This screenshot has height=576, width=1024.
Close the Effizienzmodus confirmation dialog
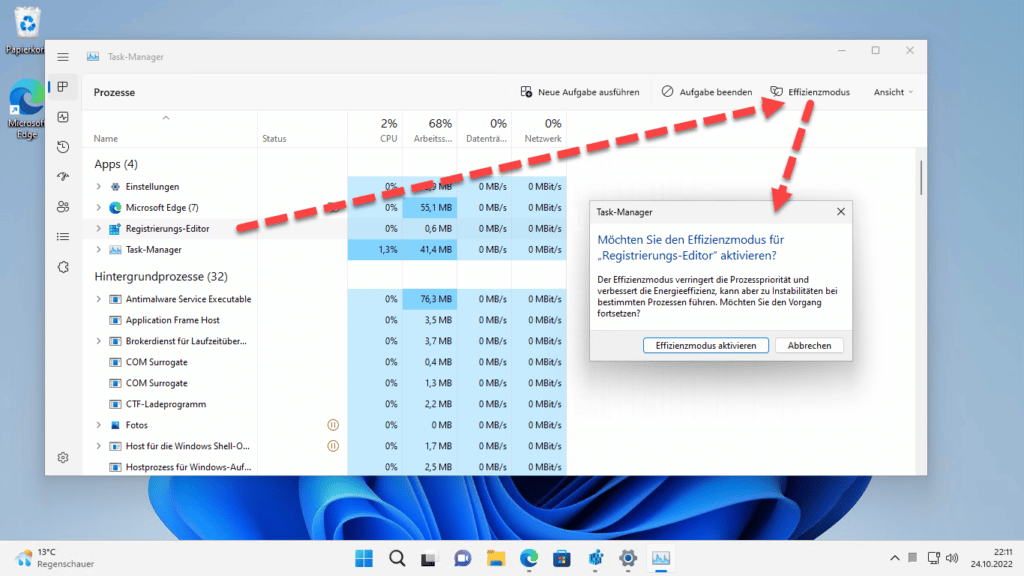(841, 212)
